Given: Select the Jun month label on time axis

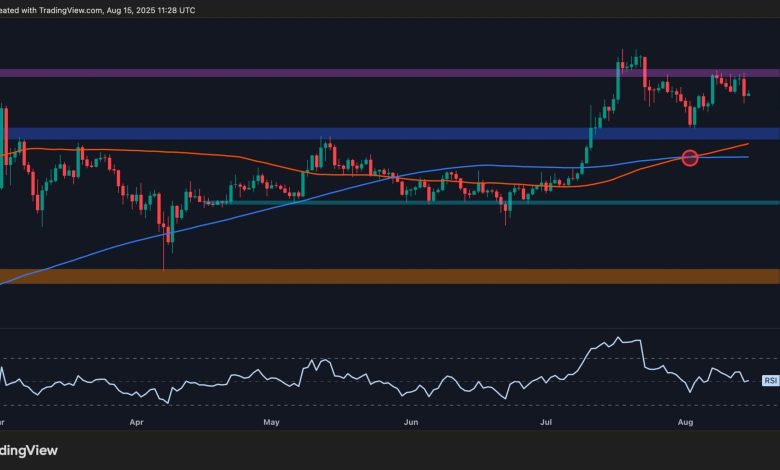Looking at the screenshot, I should click(411, 422).
